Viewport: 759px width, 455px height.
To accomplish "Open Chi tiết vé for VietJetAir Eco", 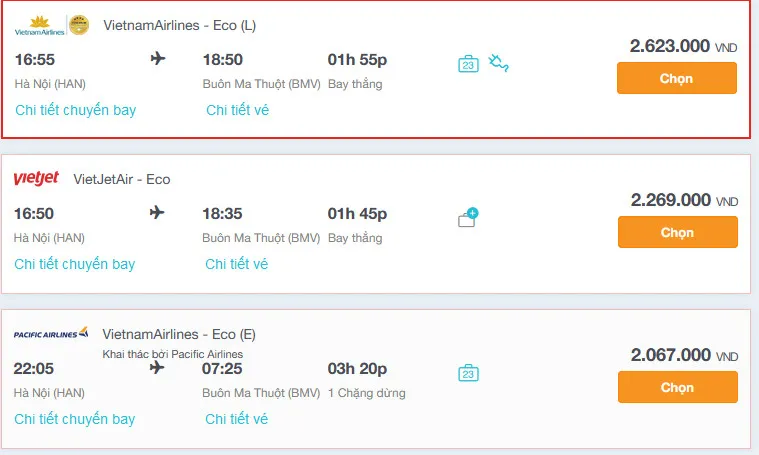I will [x=236, y=264].
